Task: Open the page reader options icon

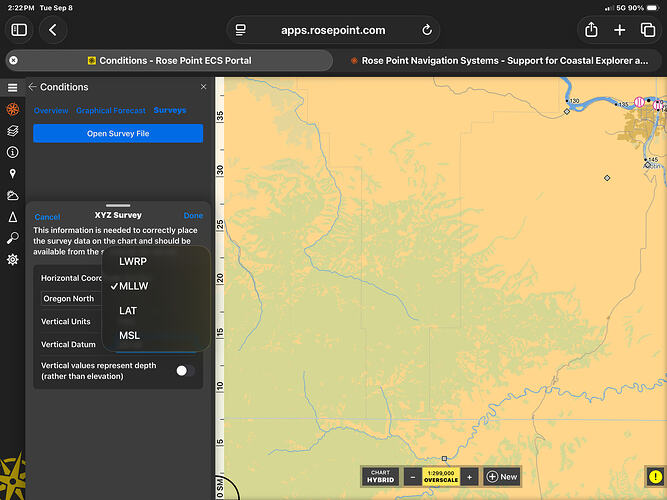Action: [x=241, y=30]
